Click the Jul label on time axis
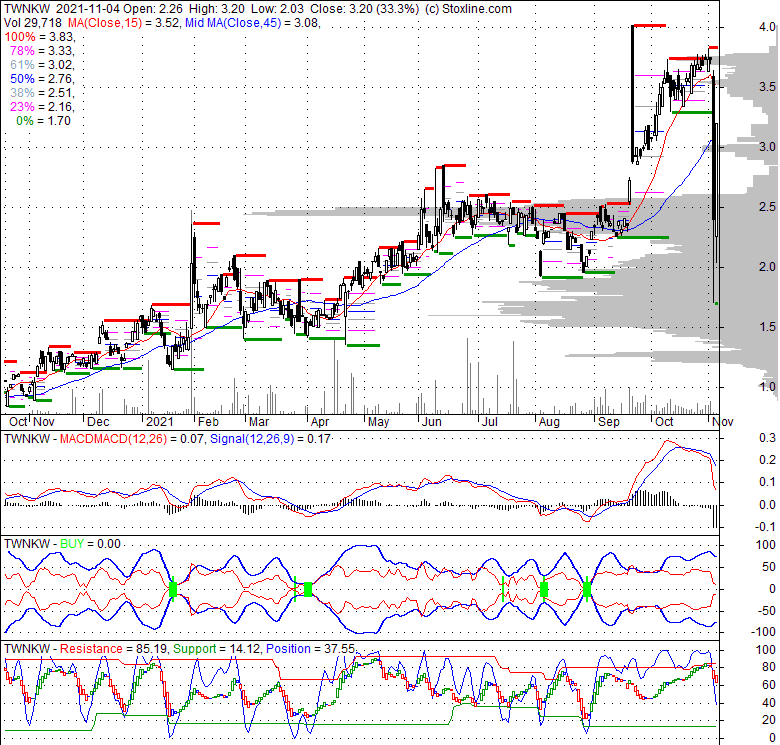This screenshot has height=745, width=780. (x=490, y=422)
